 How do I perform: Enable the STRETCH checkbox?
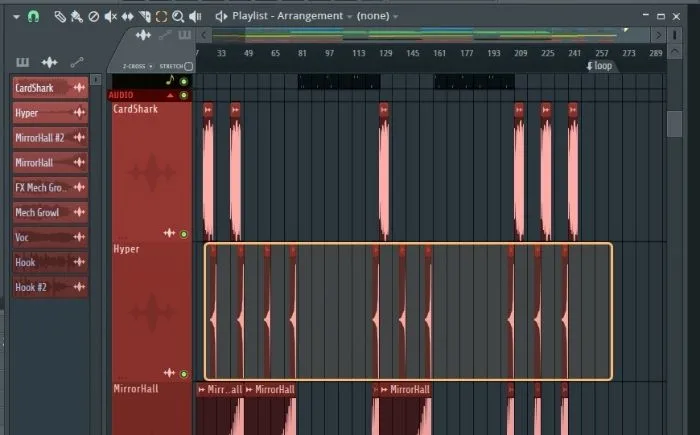click(188, 66)
